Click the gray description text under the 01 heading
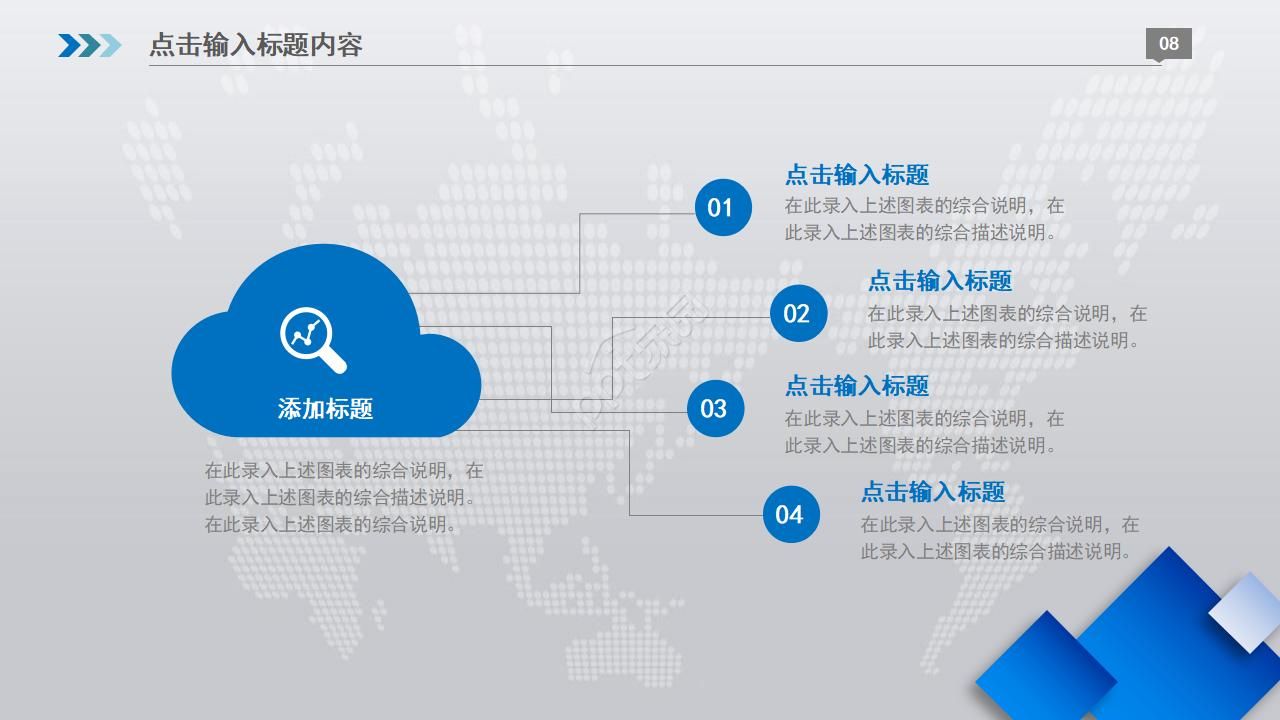This screenshot has height=720, width=1280. [923, 219]
